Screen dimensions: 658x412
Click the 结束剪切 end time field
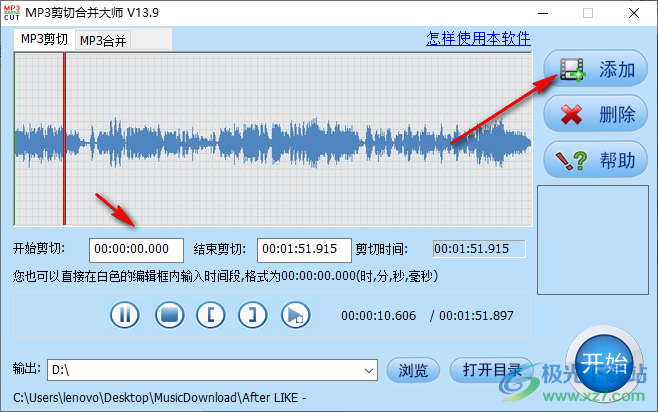tap(304, 250)
